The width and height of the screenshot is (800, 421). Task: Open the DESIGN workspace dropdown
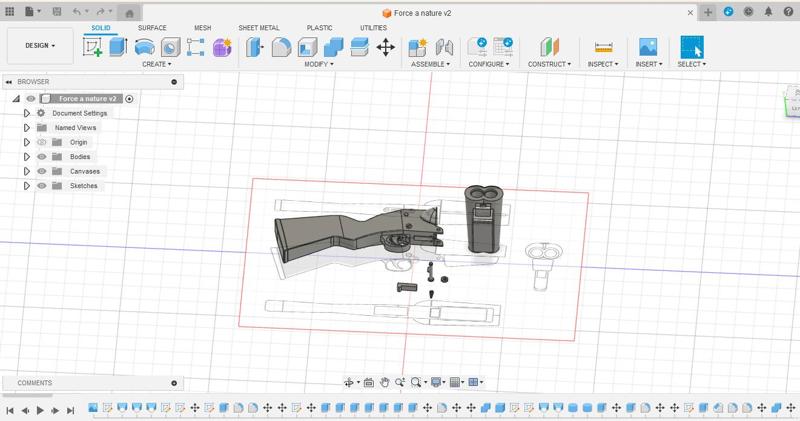[40, 45]
